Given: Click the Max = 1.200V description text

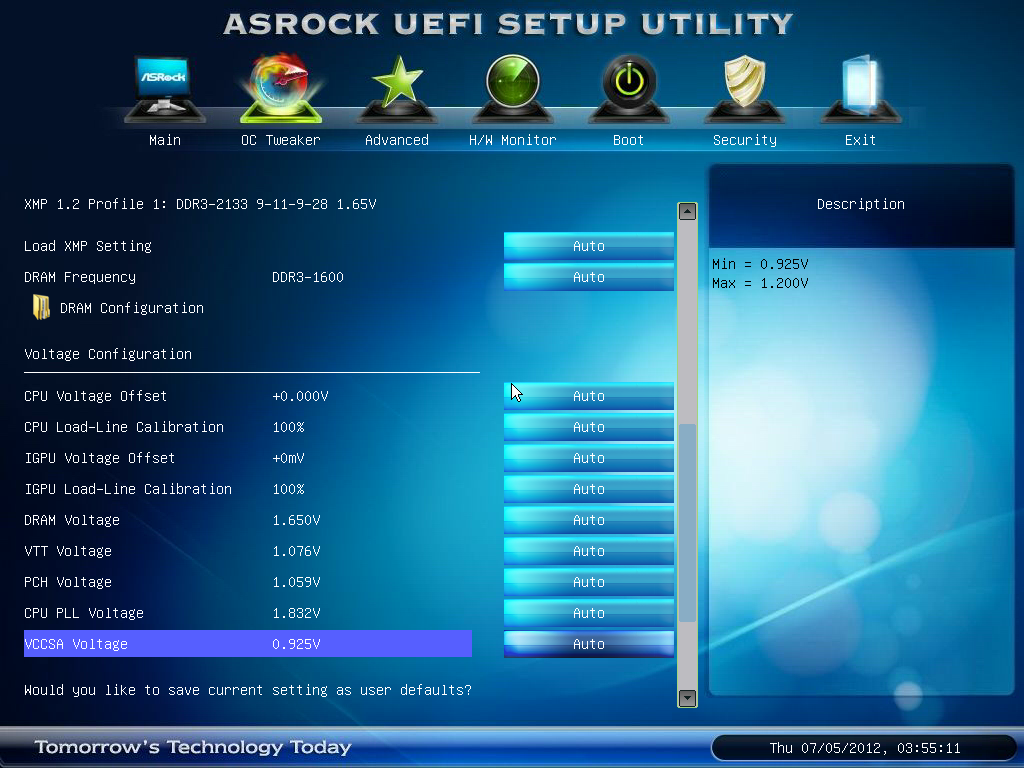Looking at the screenshot, I should 760,283.
